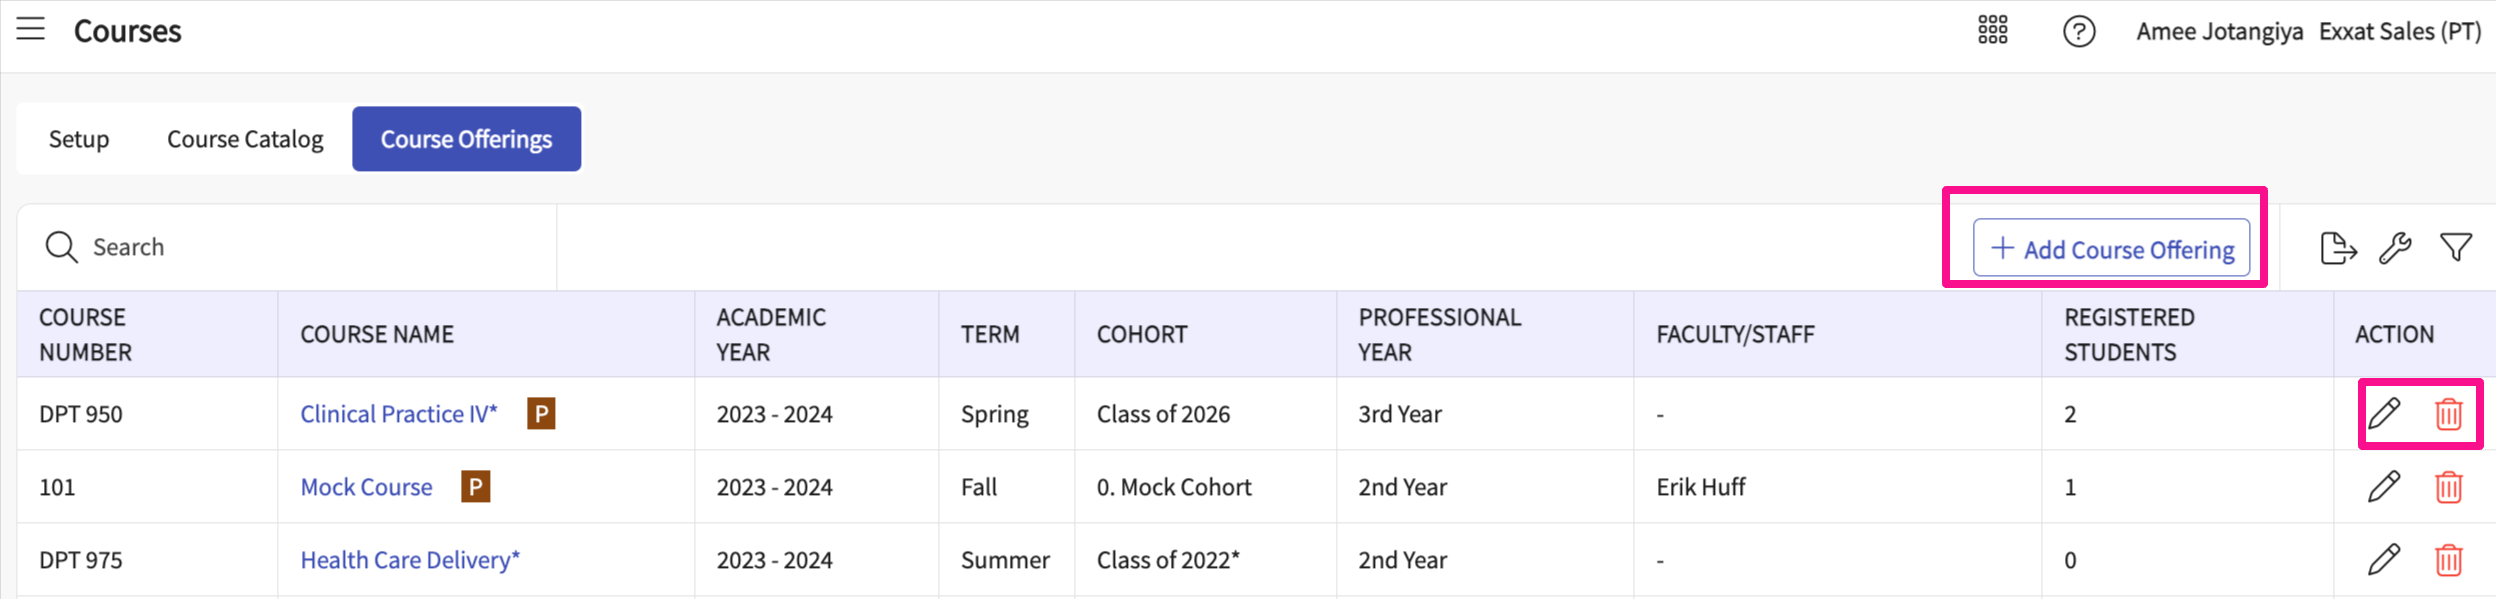Screen dimensions: 2496x599
Task: Open the Health Care Delivery course link
Action: click(x=408, y=560)
